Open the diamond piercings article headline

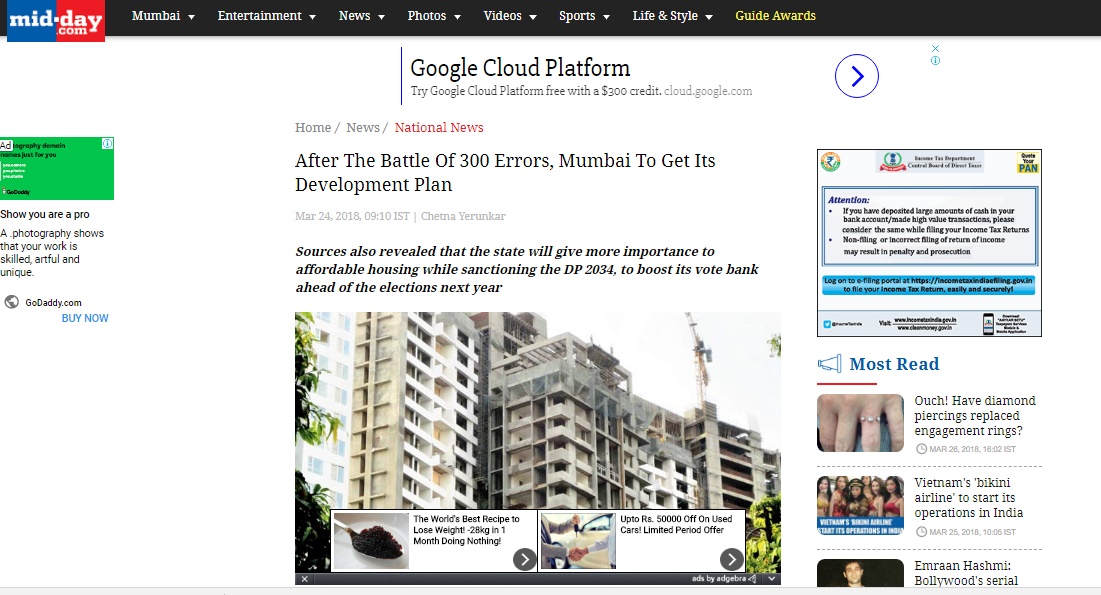tap(975, 415)
